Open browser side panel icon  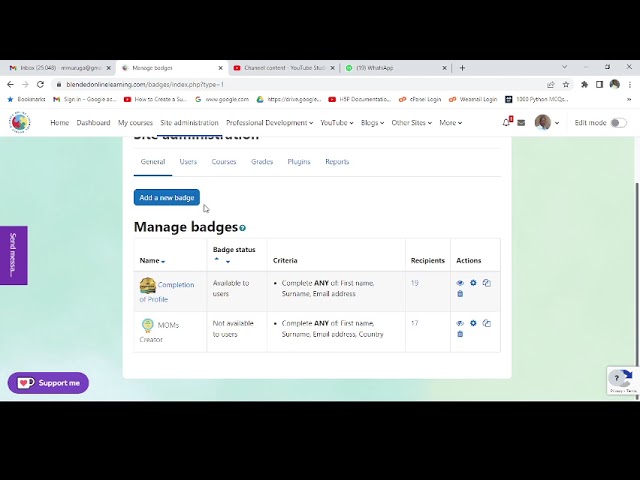599,84
